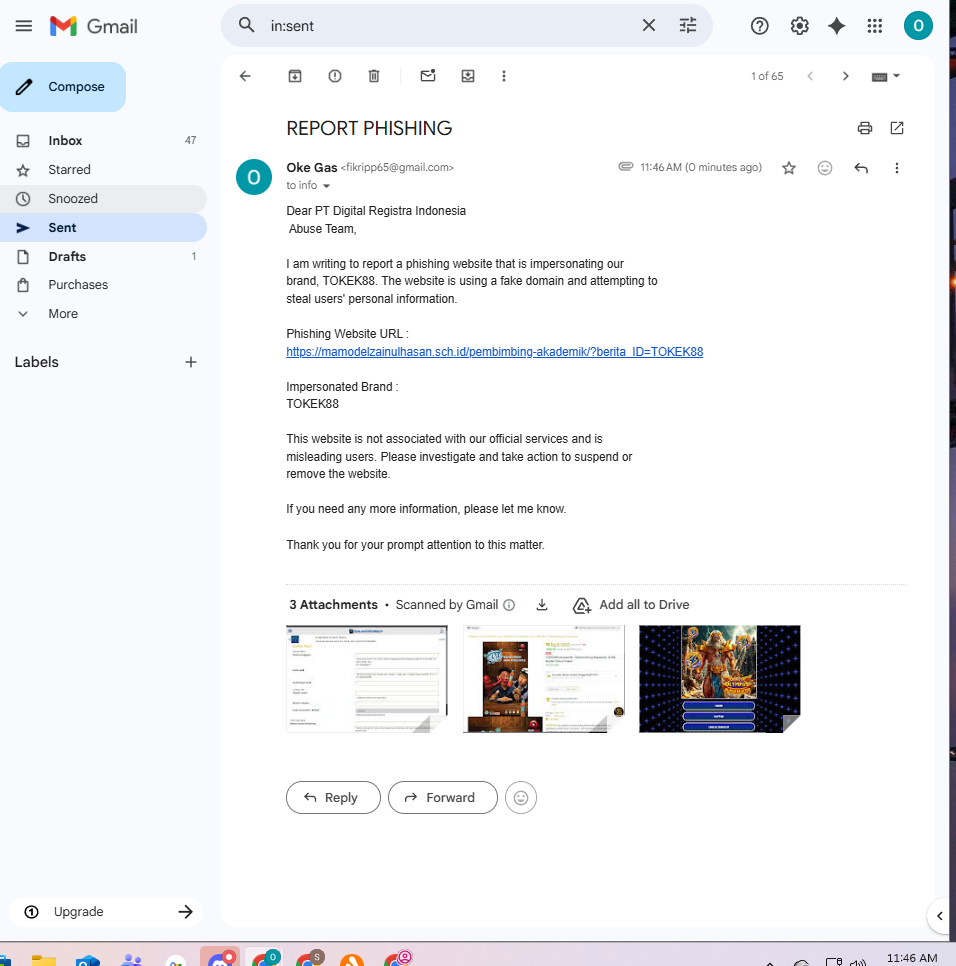
Task: Click the emoji reaction button beside Forward
Action: [x=521, y=798]
